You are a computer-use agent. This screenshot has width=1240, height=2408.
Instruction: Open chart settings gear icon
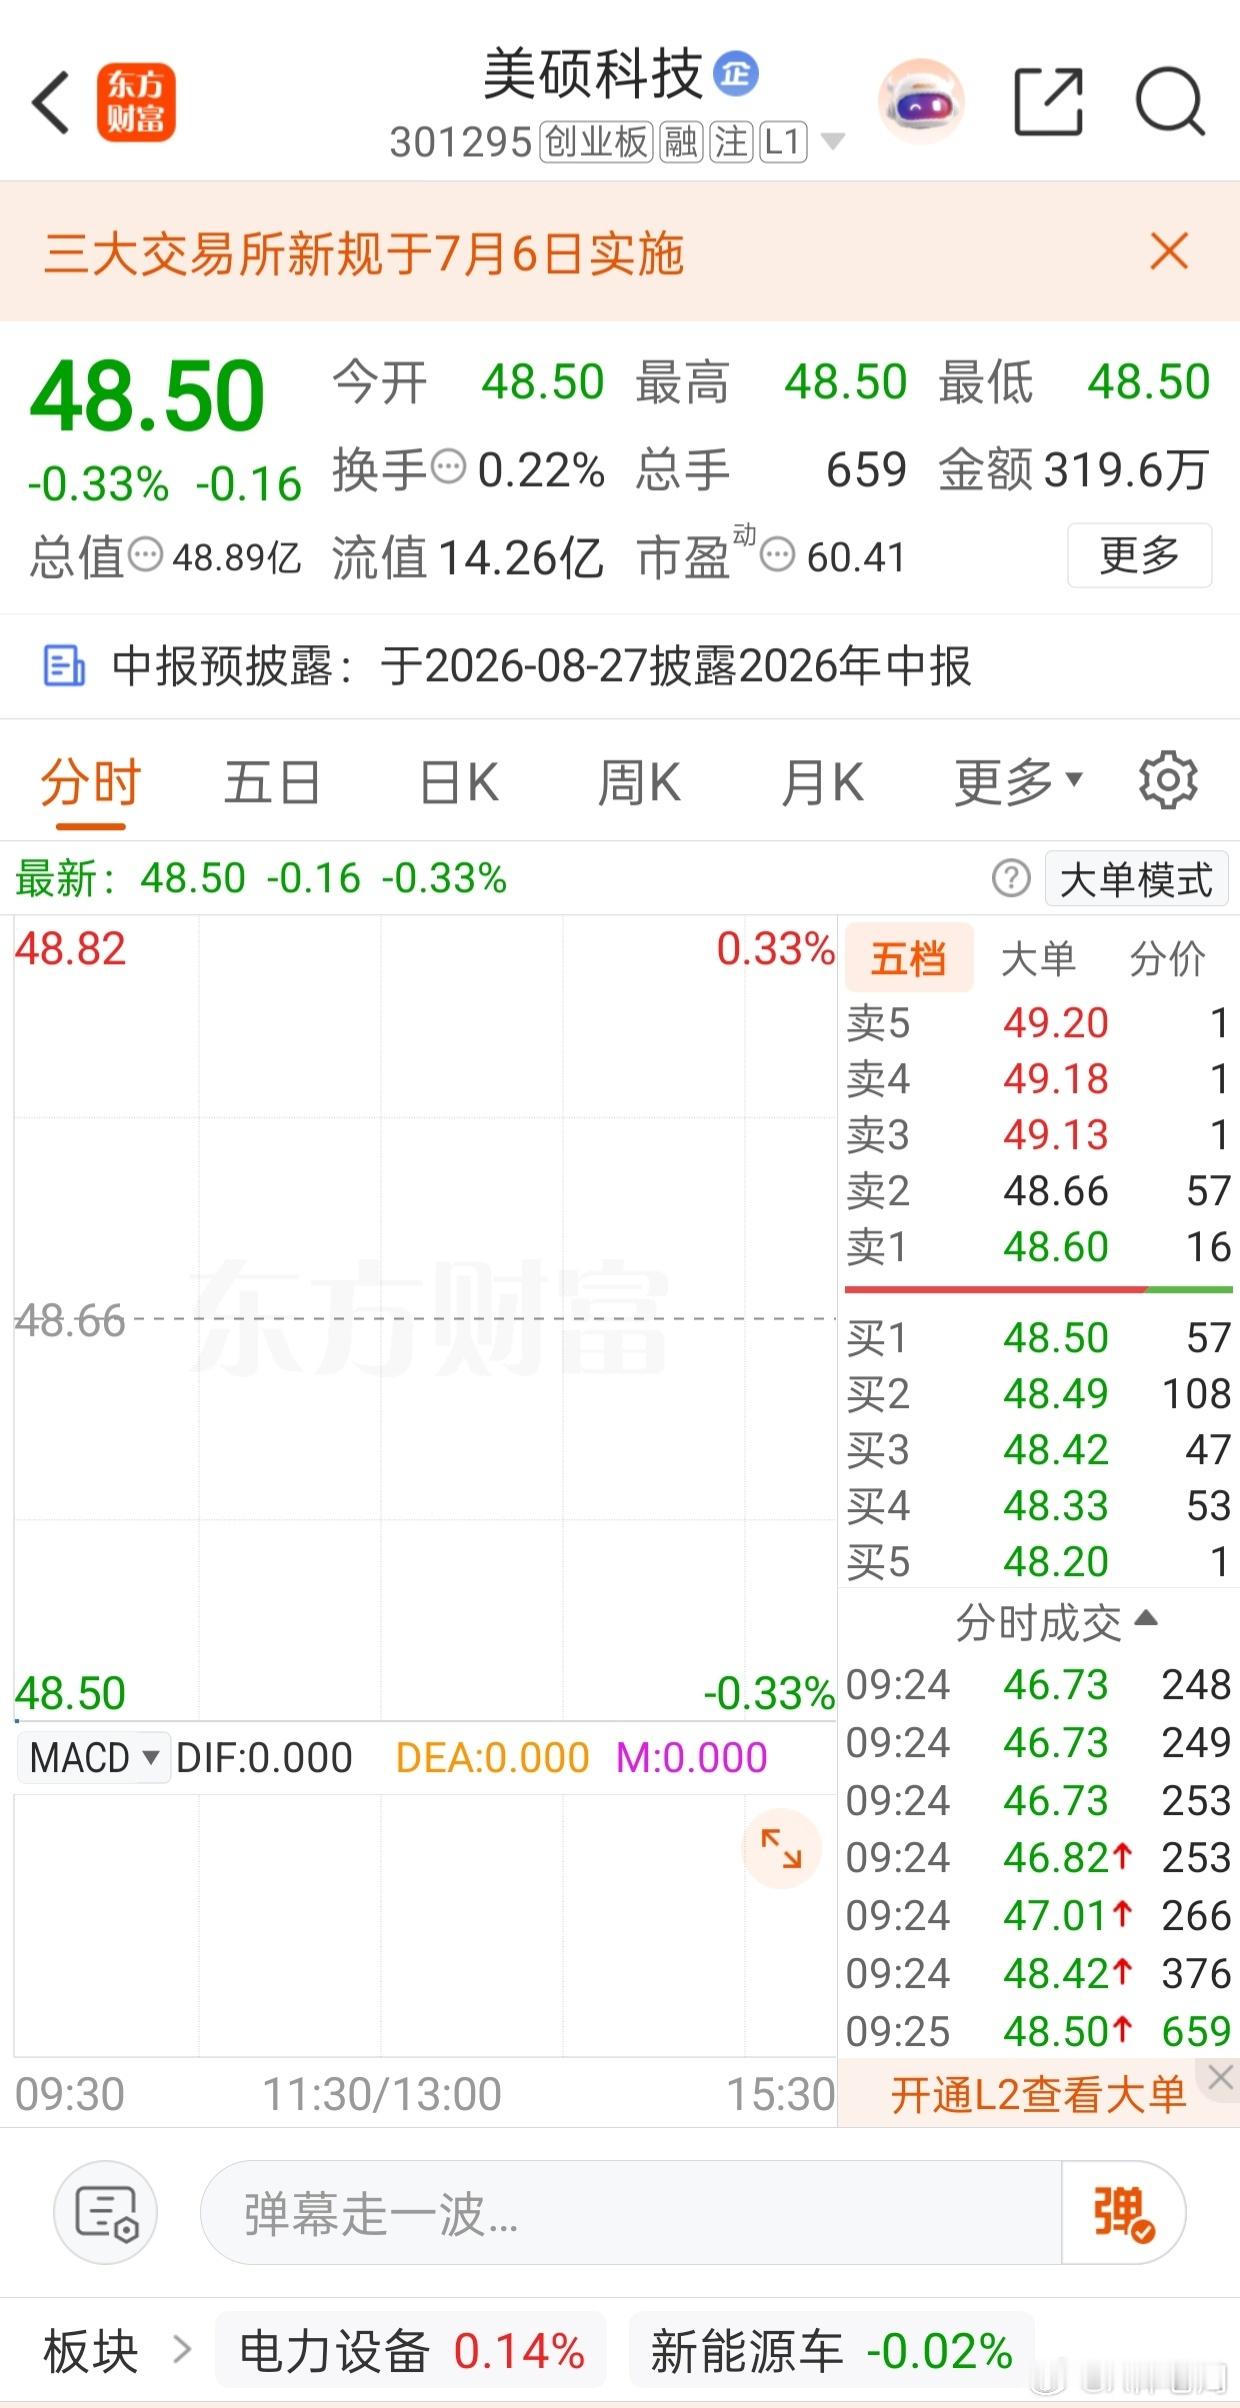tap(1167, 781)
